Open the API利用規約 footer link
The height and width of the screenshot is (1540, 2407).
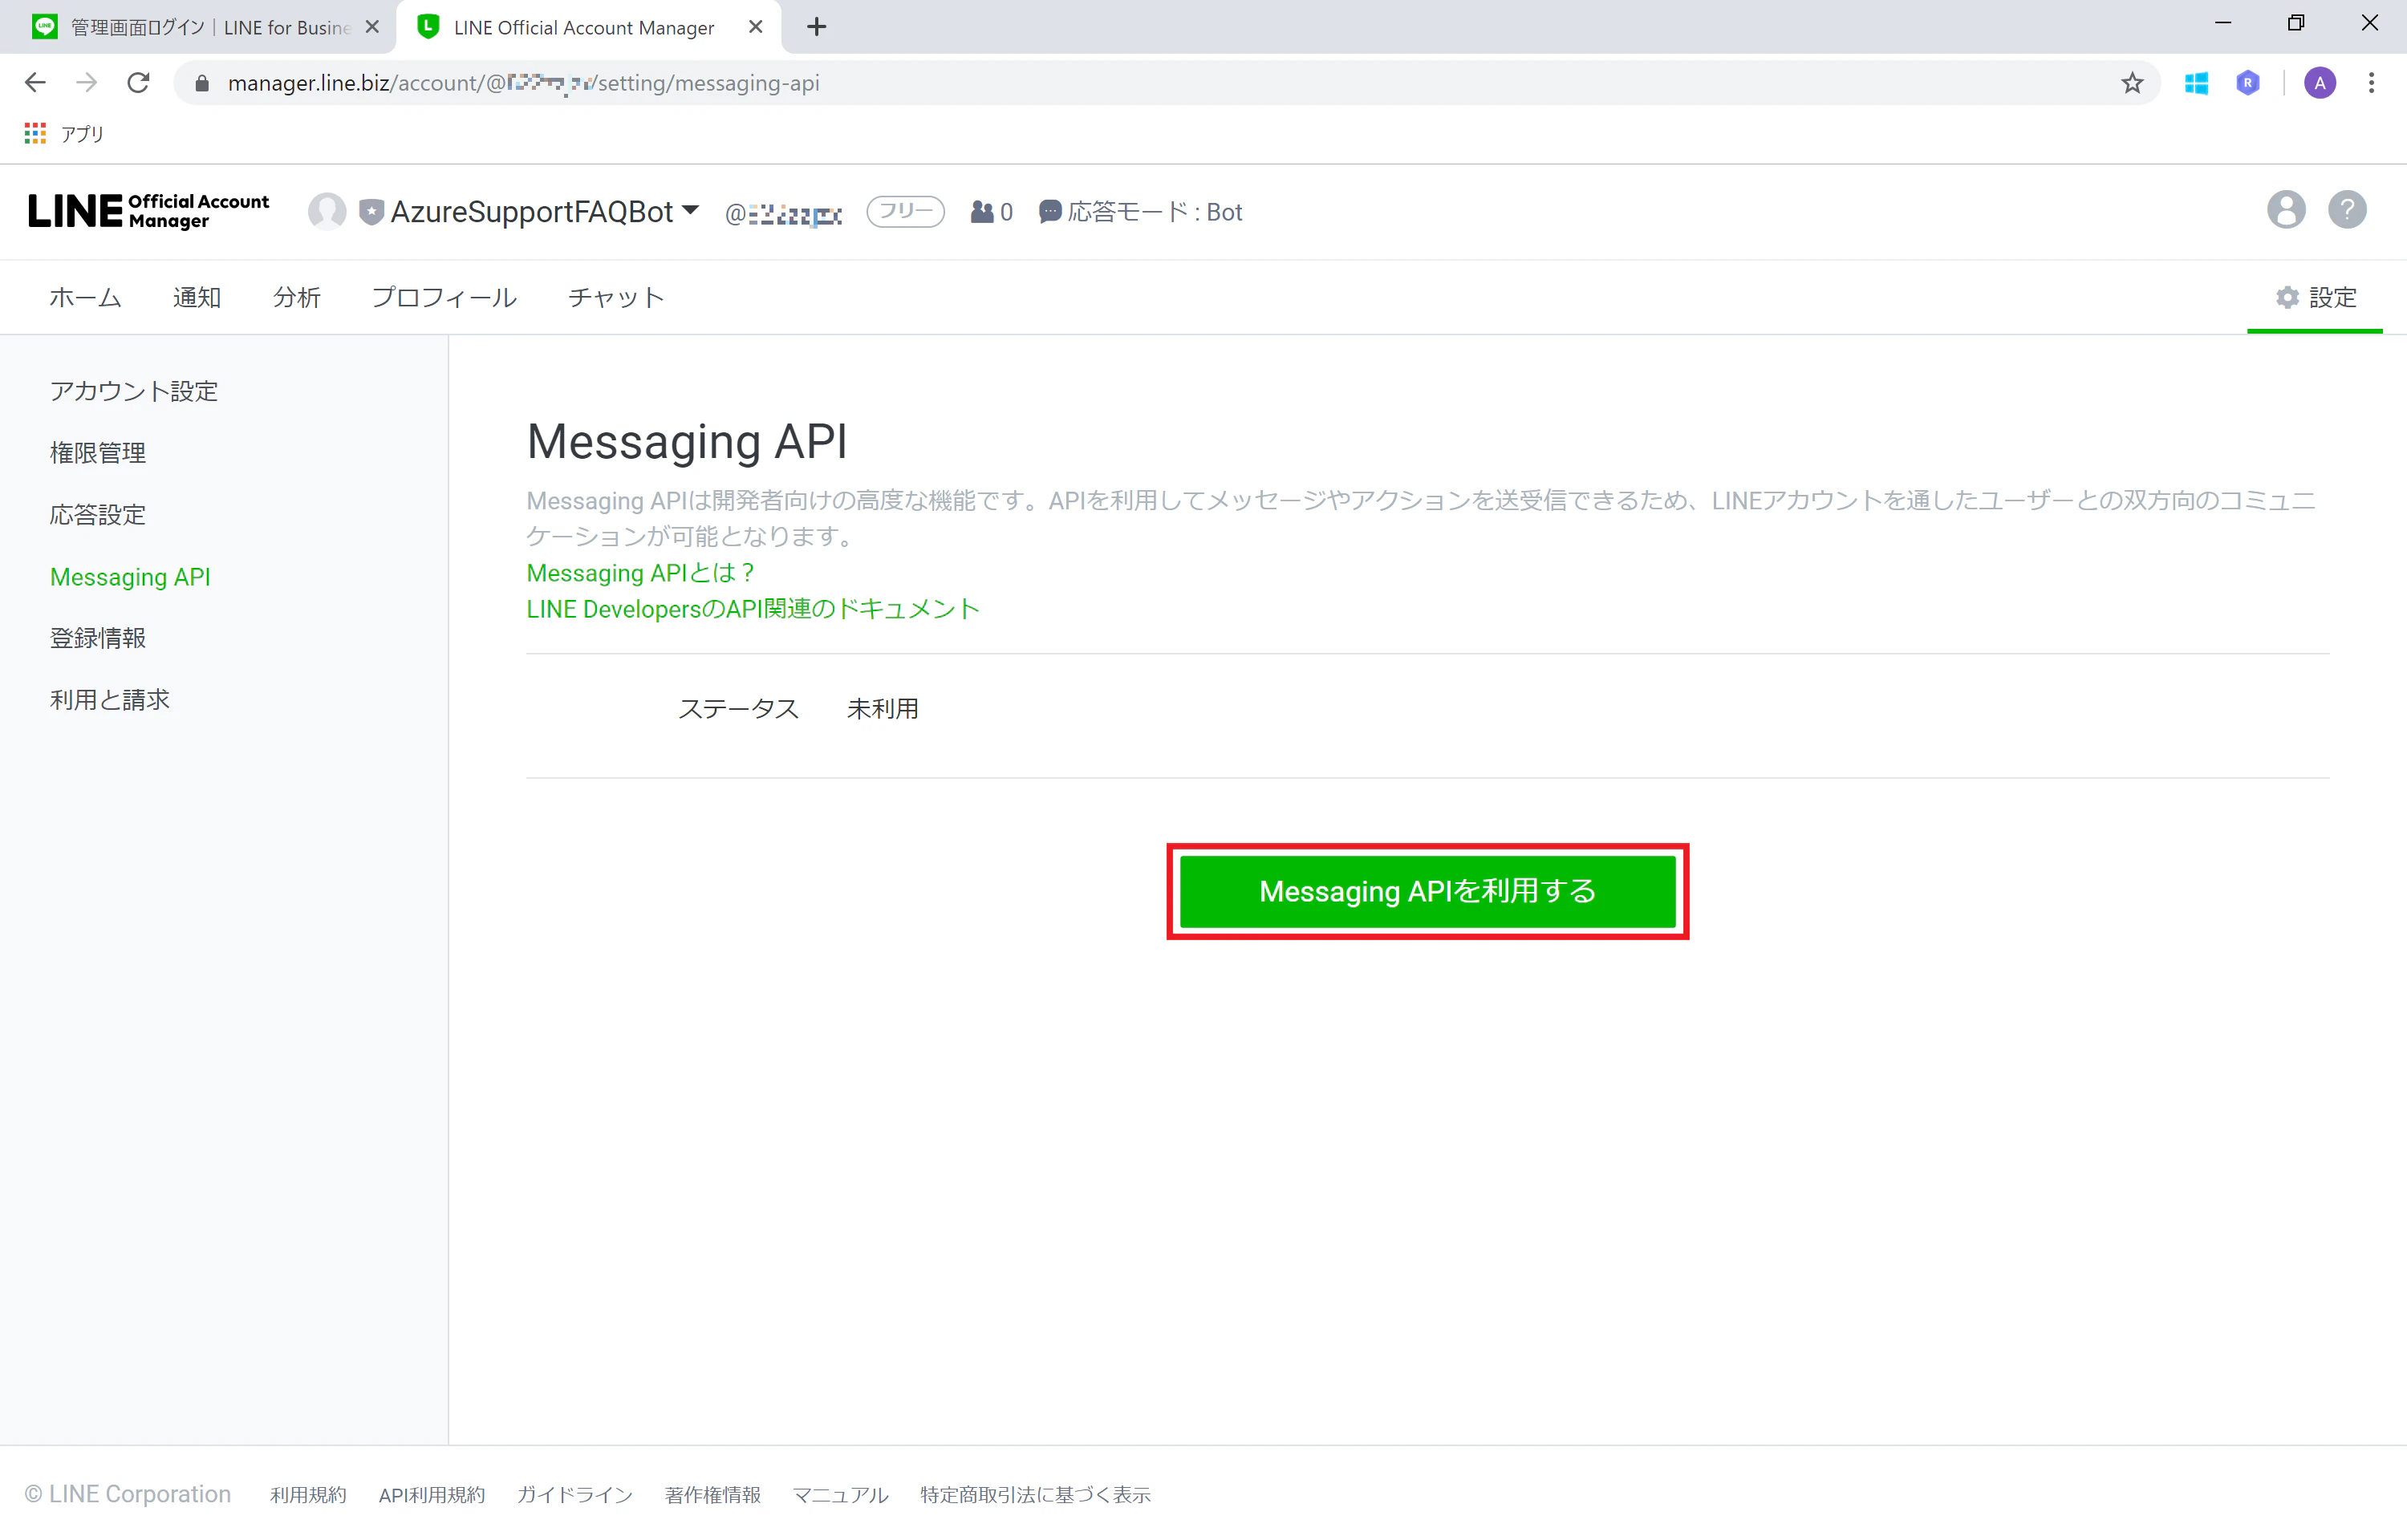[x=432, y=1494]
